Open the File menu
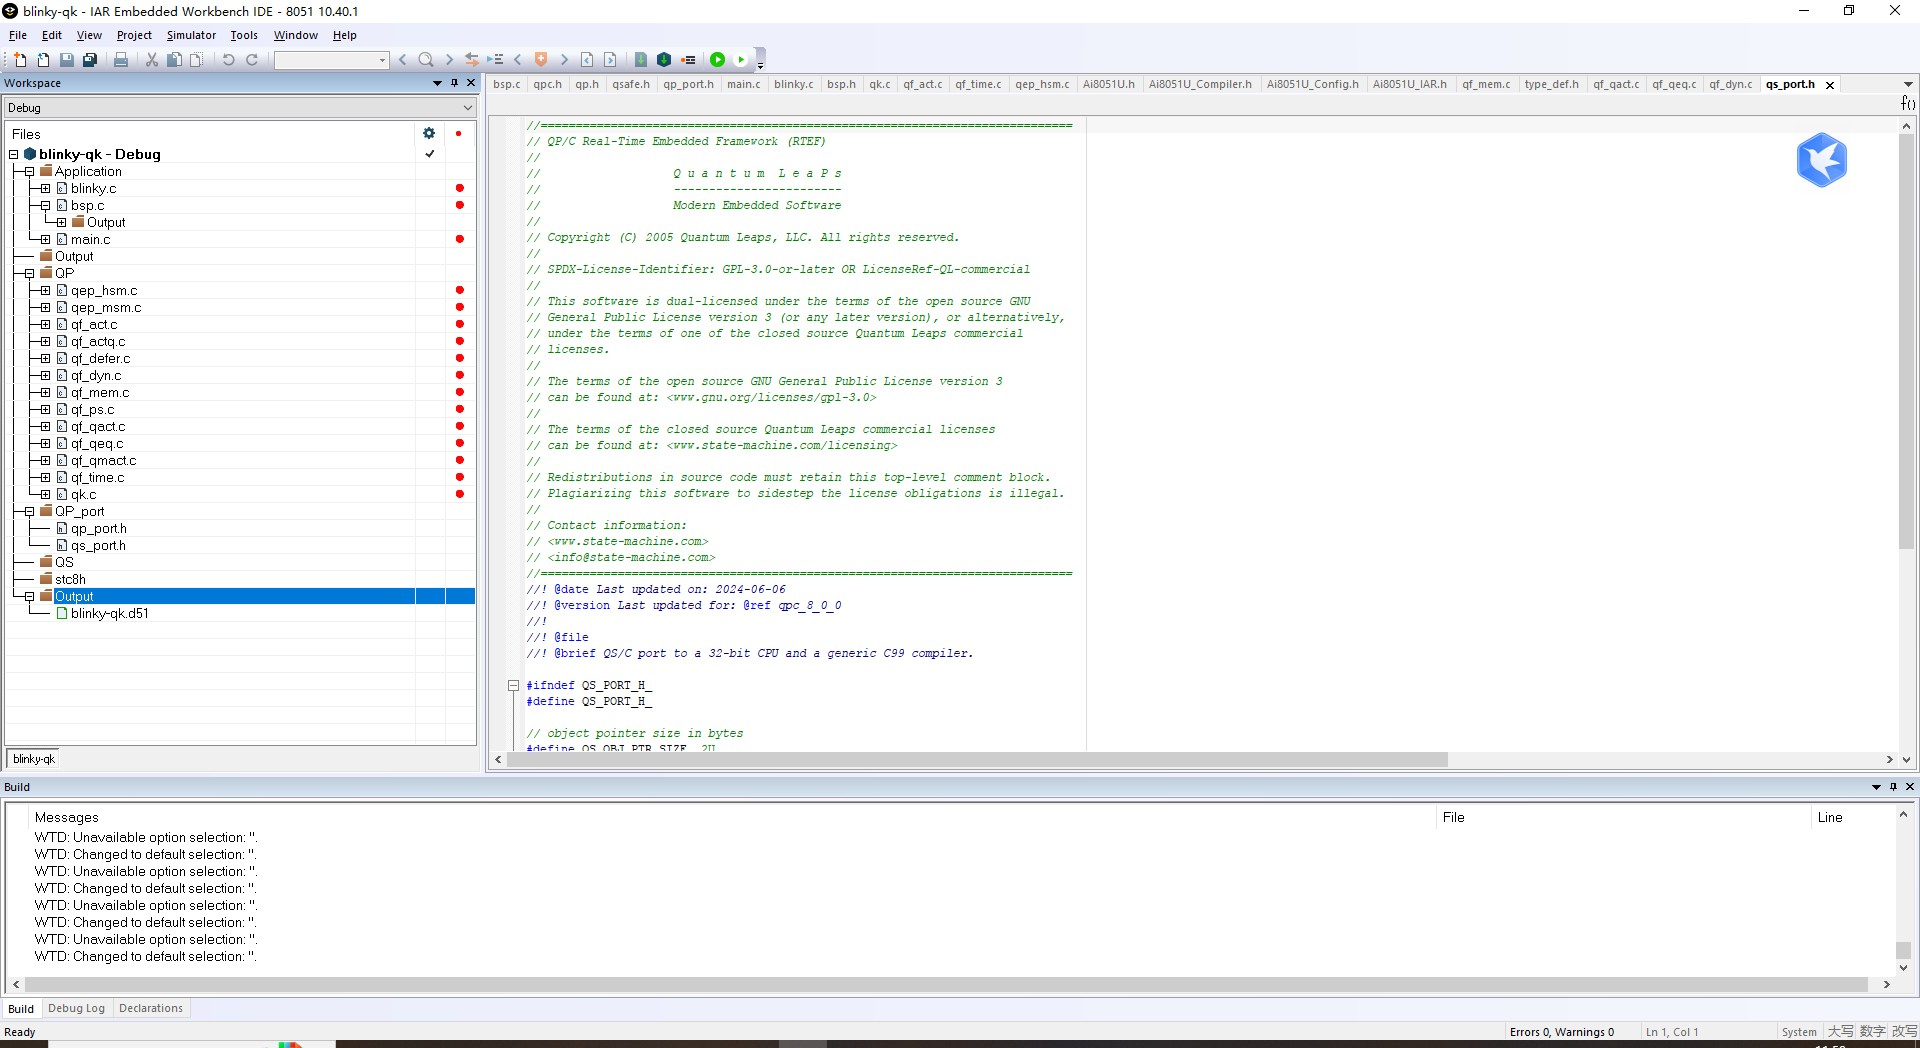Viewport: 1920px width, 1048px height. coord(18,35)
